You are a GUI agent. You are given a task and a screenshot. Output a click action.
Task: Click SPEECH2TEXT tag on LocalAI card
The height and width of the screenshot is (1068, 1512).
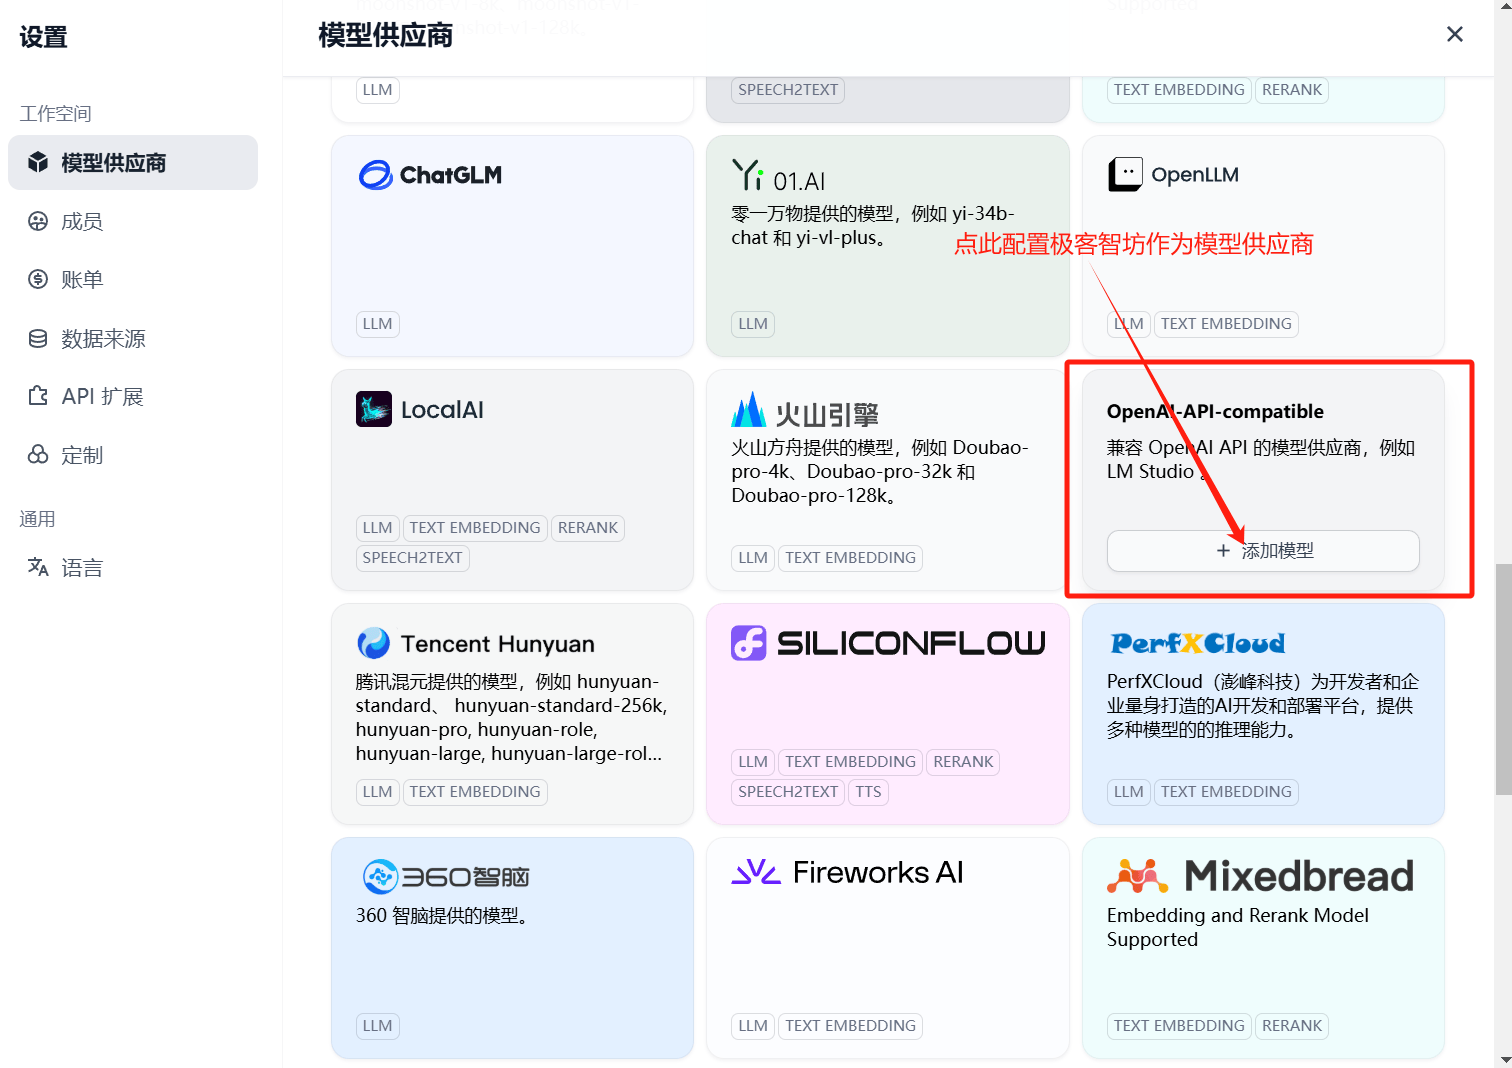pyautogui.click(x=413, y=558)
